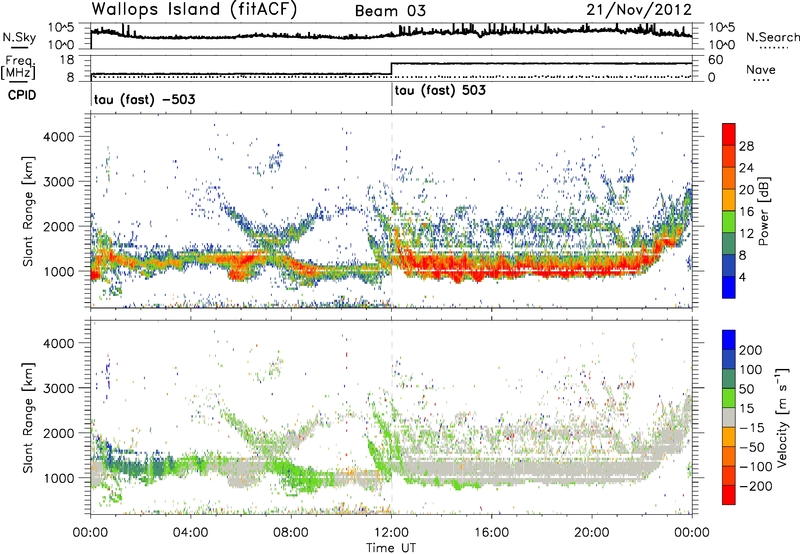Click the "Slant Range [km]" label of the velocity panel
The height and width of the screenshot is (554, 800).
pos(28,418)
